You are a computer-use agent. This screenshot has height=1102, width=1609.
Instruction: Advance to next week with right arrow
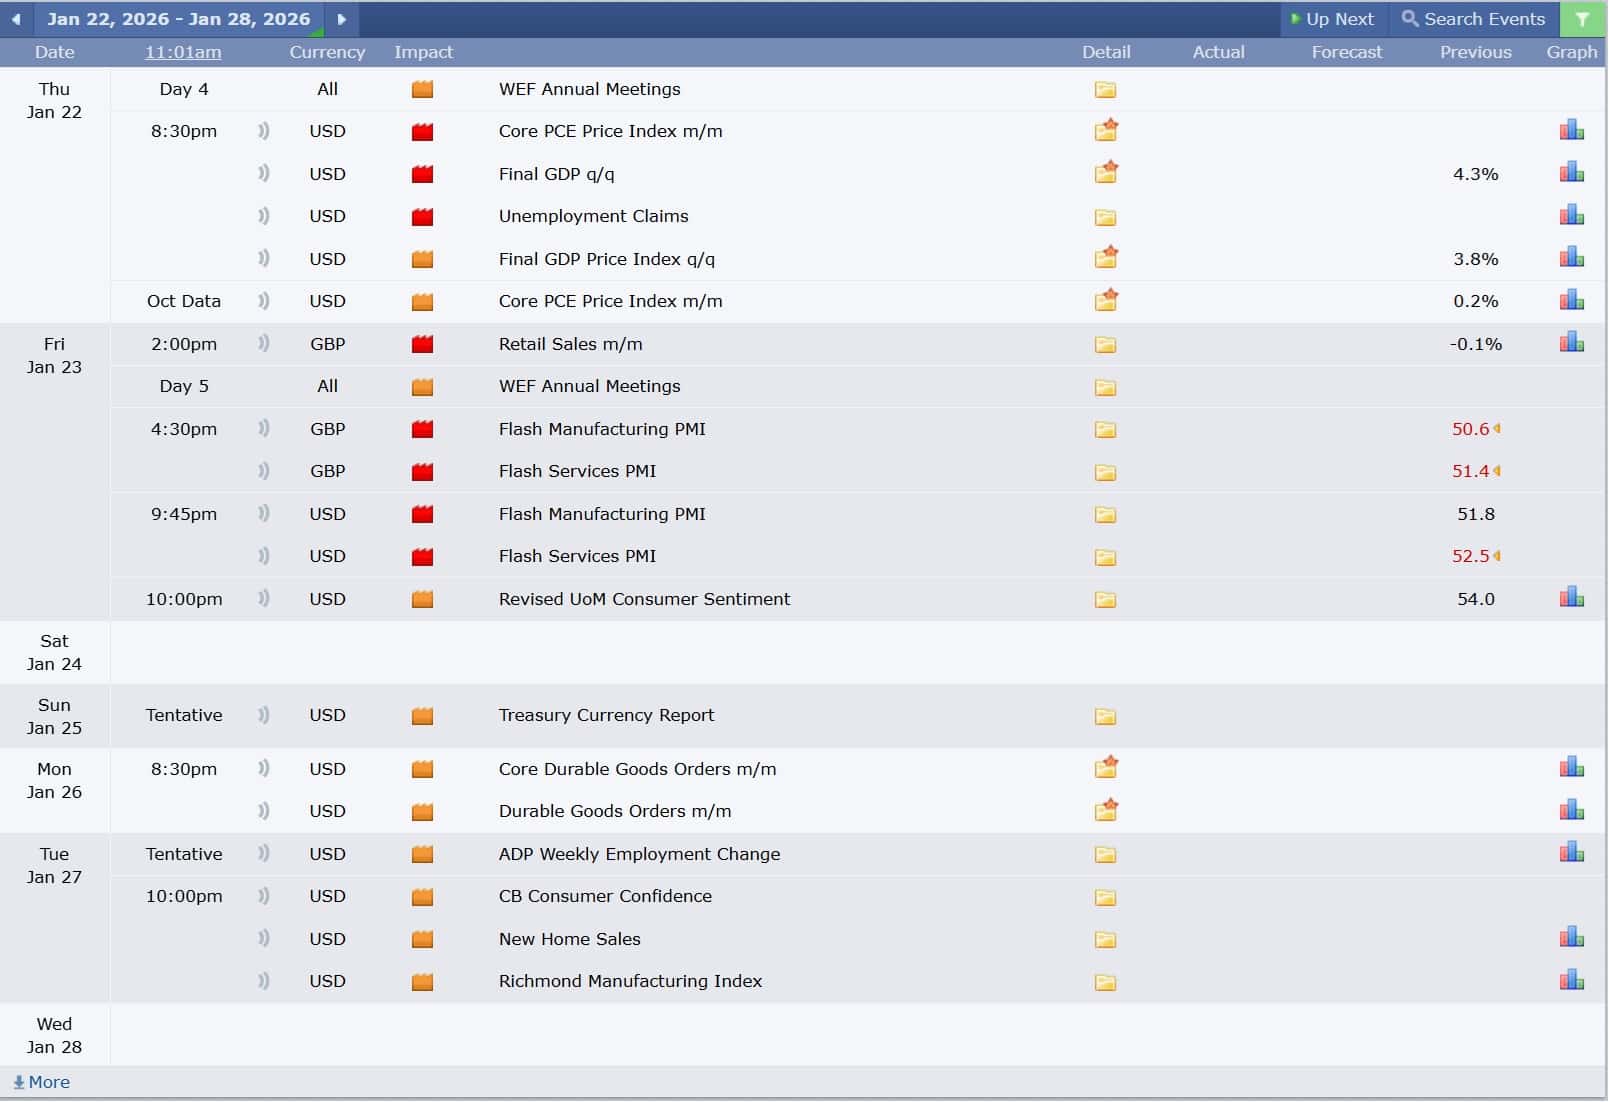(342, 18)
